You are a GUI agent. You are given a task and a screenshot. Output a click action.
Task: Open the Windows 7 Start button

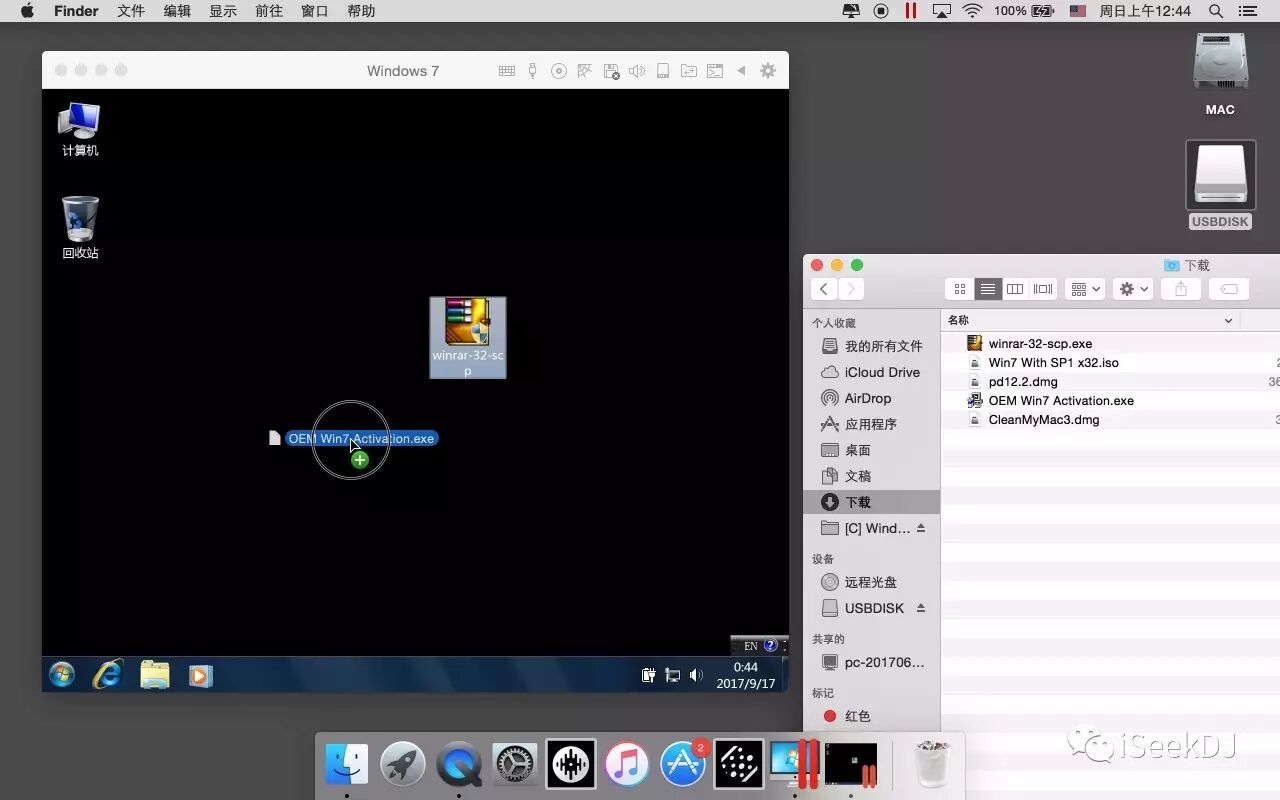(x=62, y=675)
